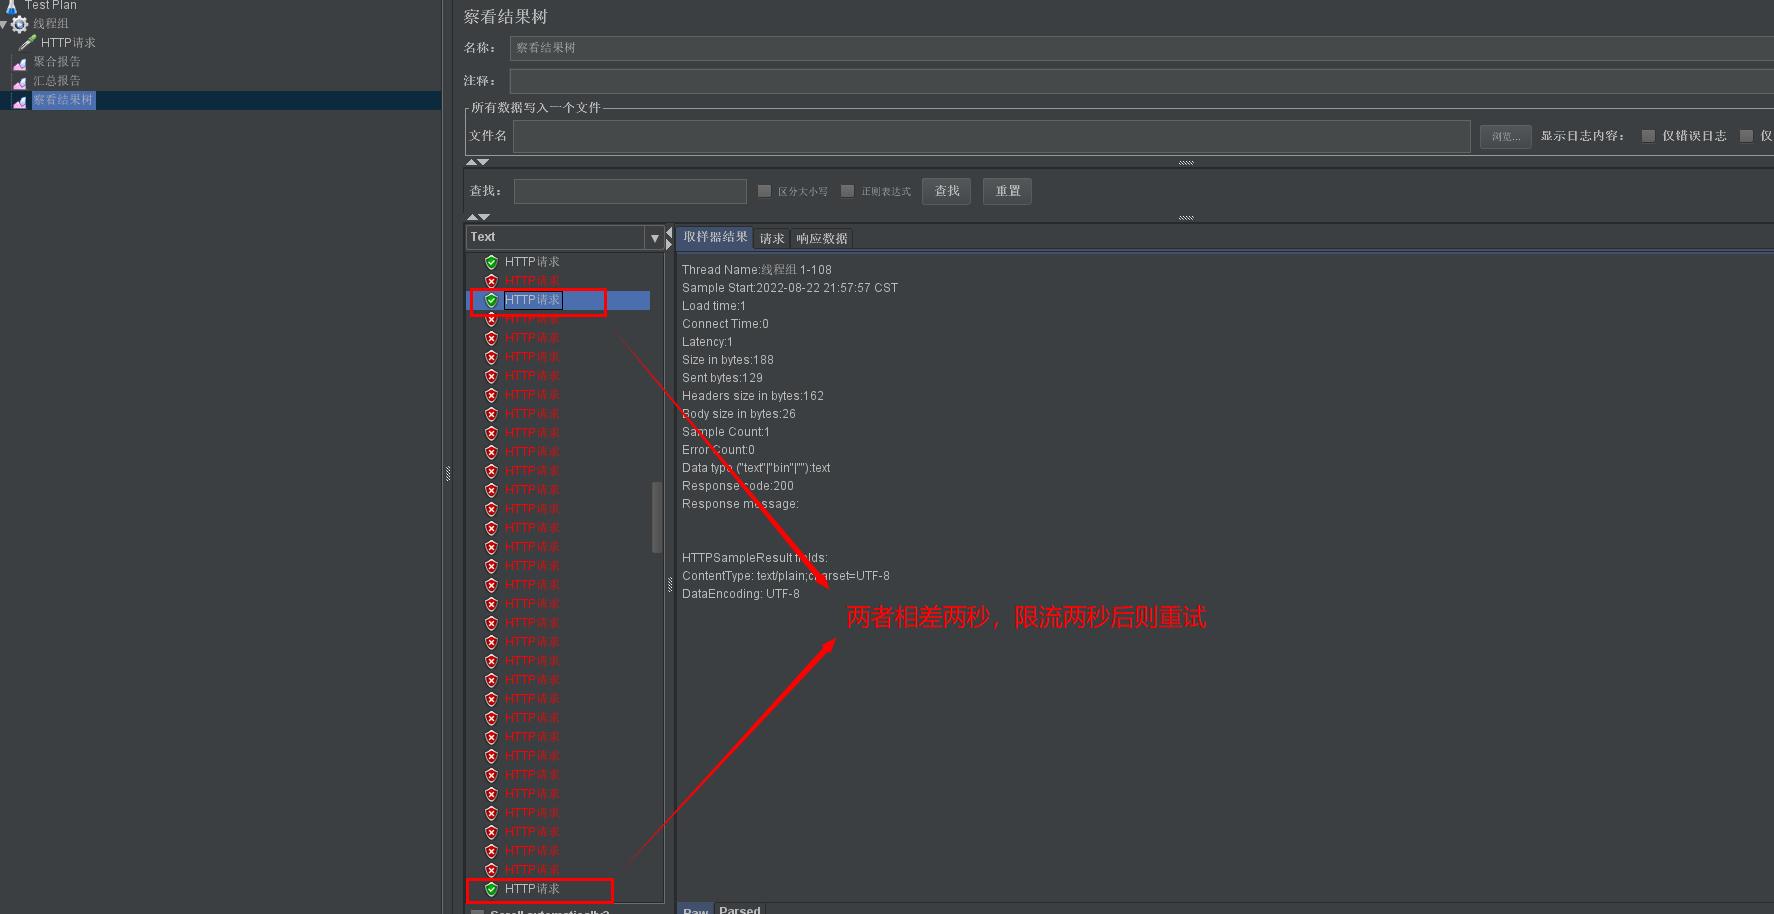Switch to 请求 tab
1774x914 pixels.
[x=772, y=239]
